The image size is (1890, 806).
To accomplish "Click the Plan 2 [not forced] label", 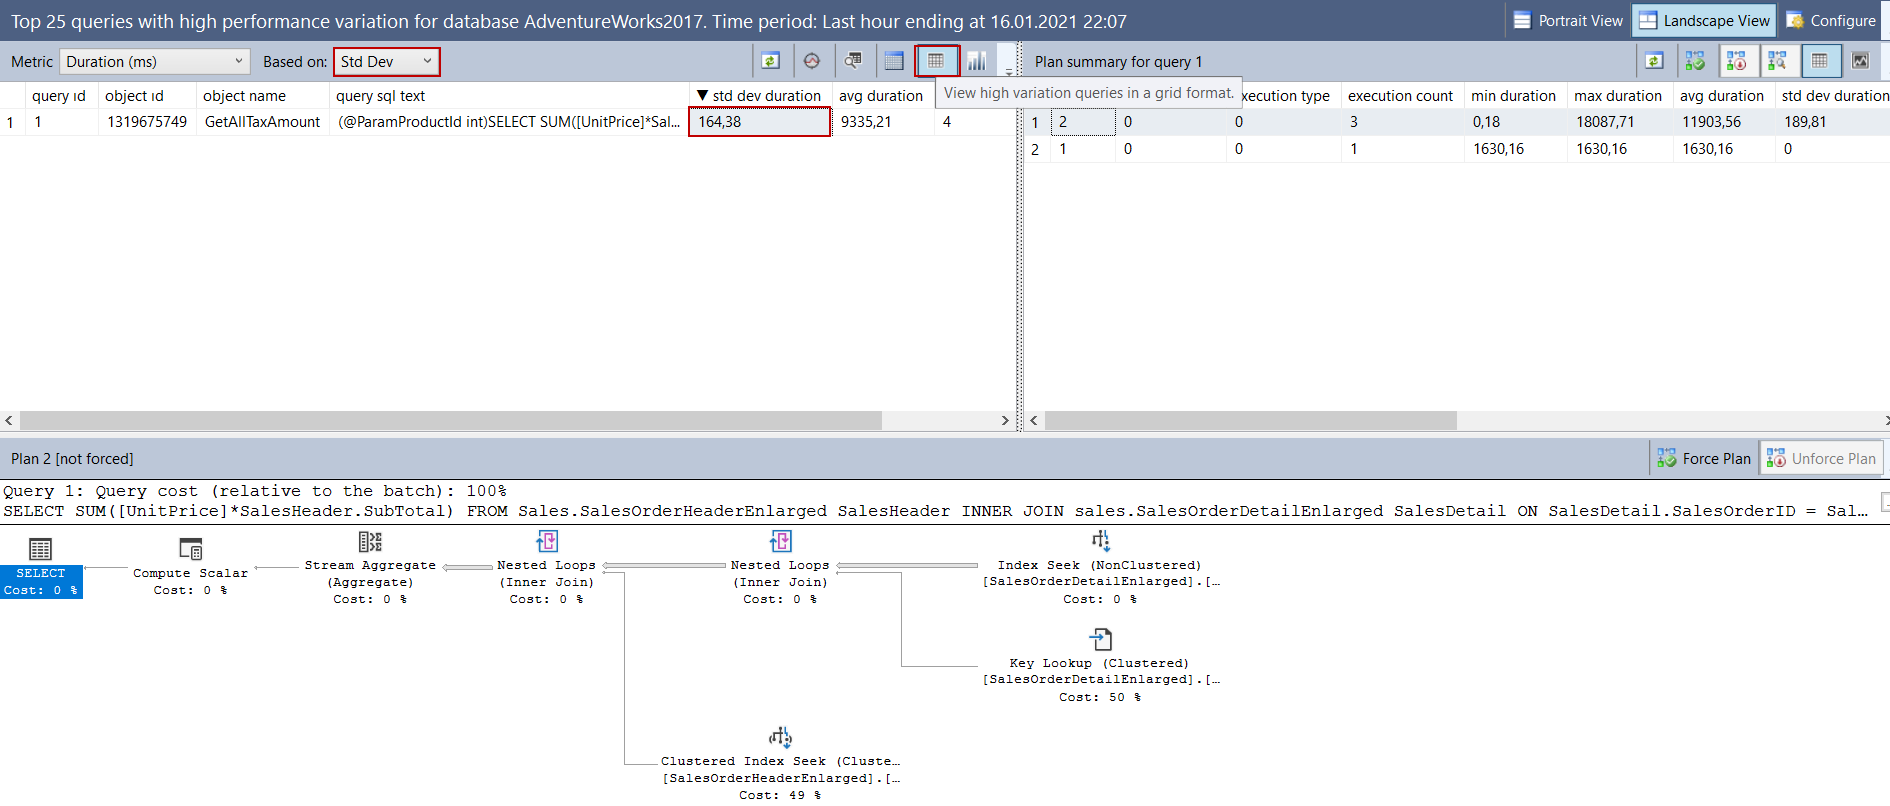I will (72, 459).
